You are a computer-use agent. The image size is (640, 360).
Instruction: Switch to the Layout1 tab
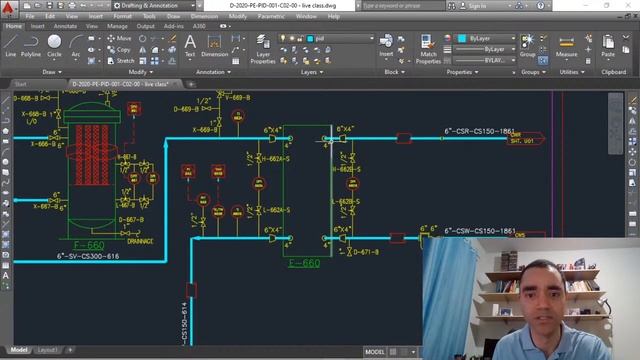point(47,350)
